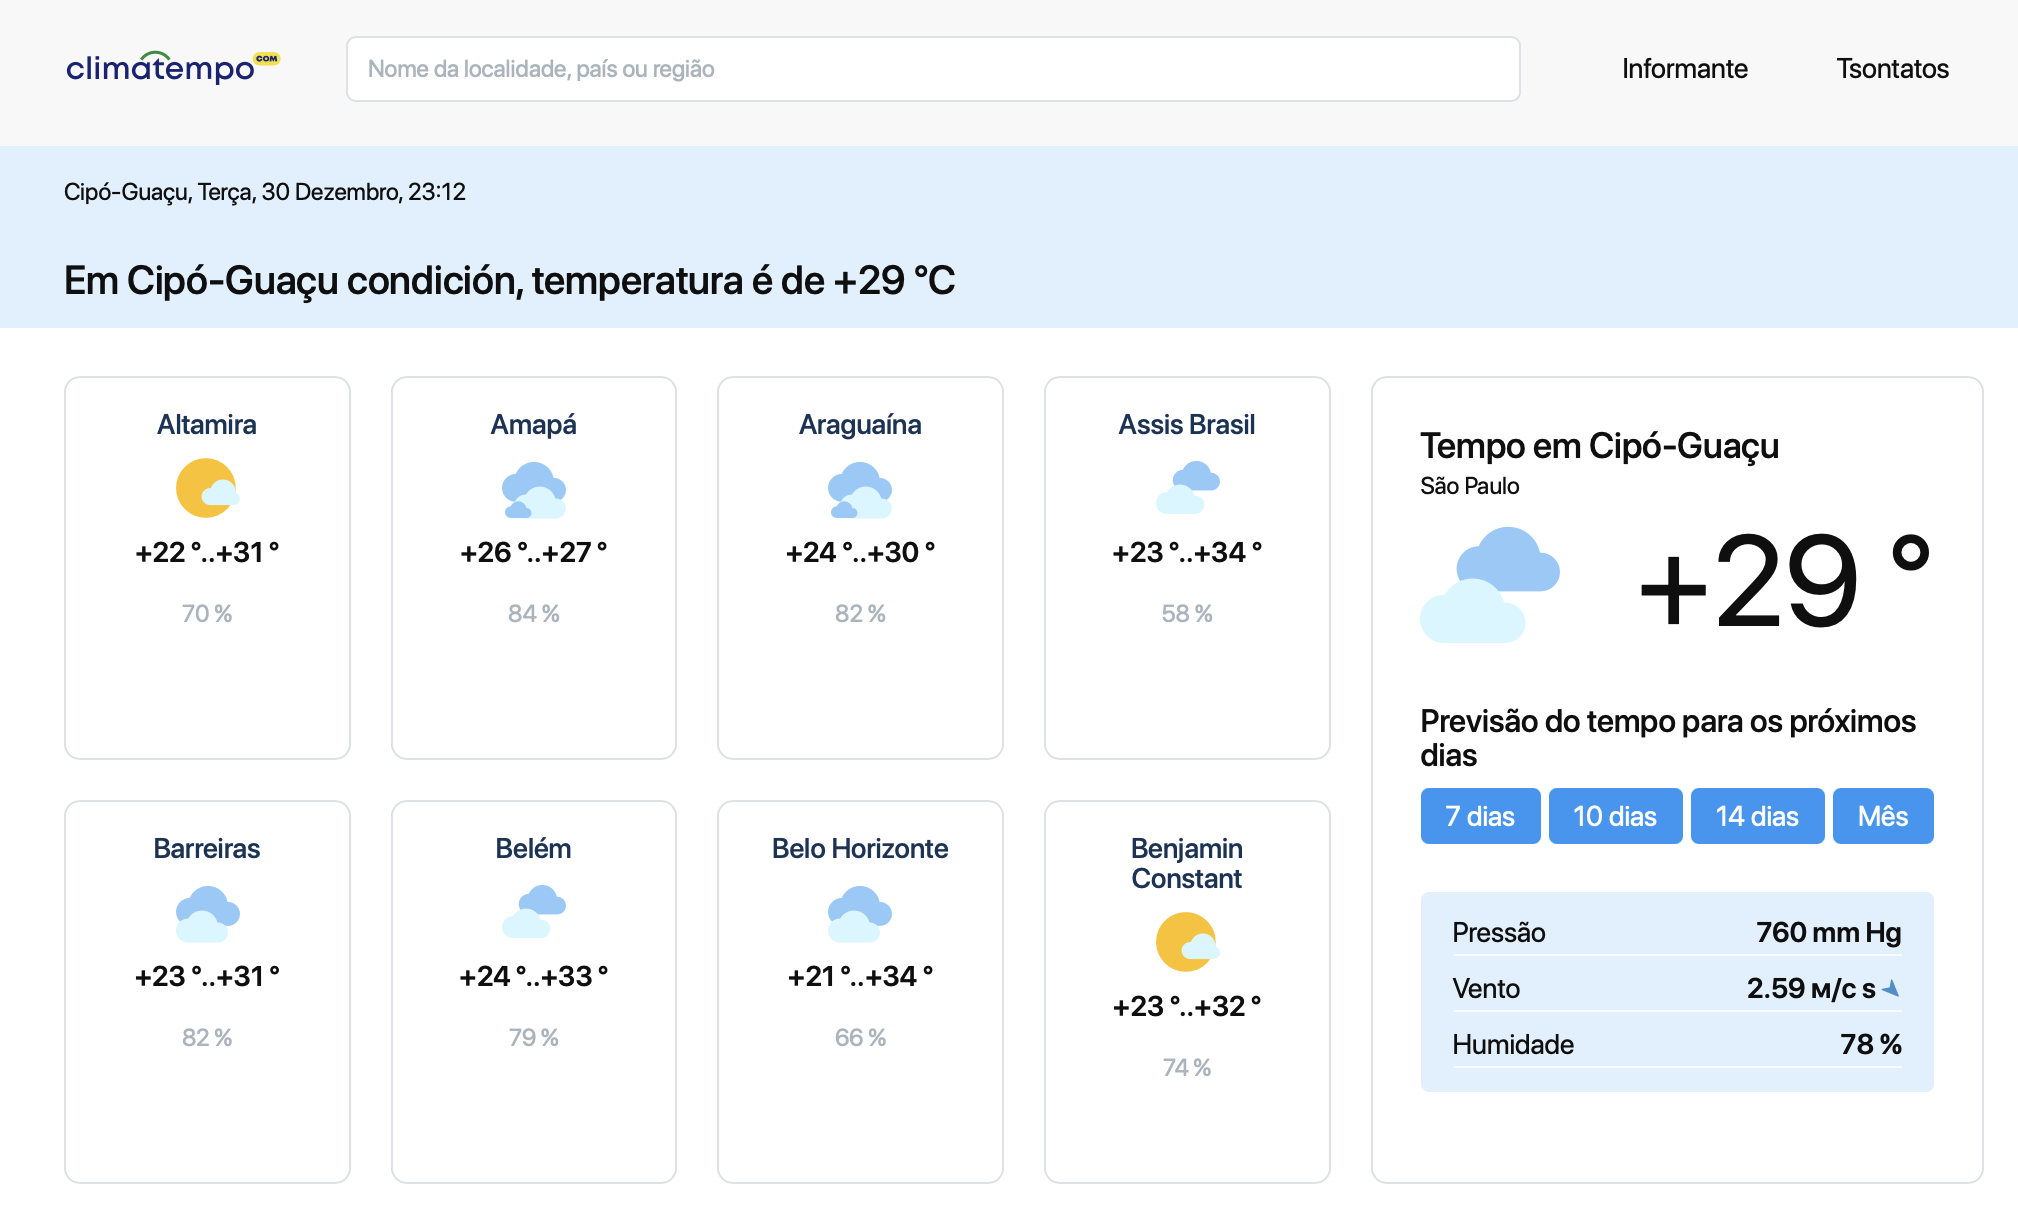This screenshot has width=2018, height=1220.
Task: Click the cloudy weather icon for Amapá
Action: click(x=533, y=488)
